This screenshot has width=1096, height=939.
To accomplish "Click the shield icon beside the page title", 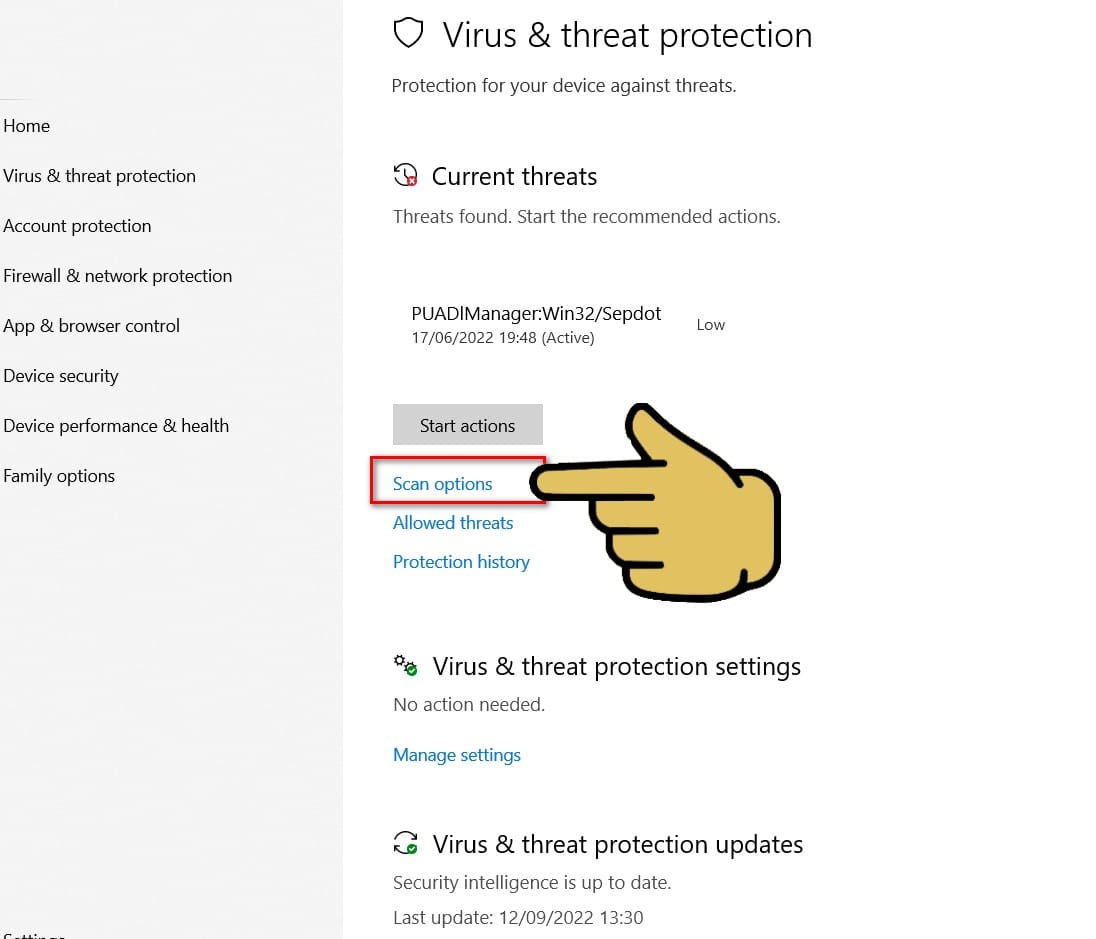I will [x=408, y=32].
